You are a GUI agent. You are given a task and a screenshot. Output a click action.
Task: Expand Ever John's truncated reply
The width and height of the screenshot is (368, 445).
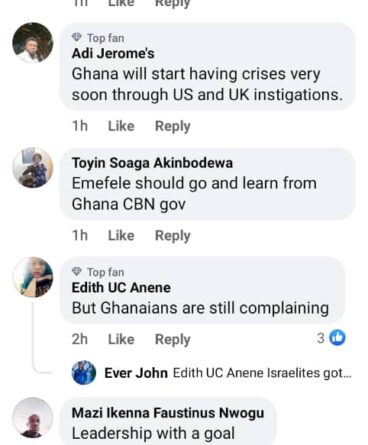coord(262,373)
